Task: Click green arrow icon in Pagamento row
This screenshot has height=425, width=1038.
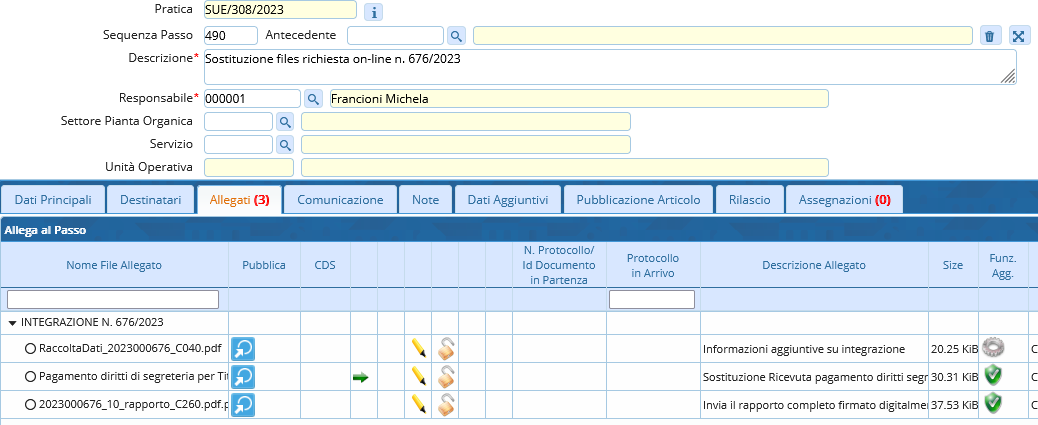Action: click(360, 377)
